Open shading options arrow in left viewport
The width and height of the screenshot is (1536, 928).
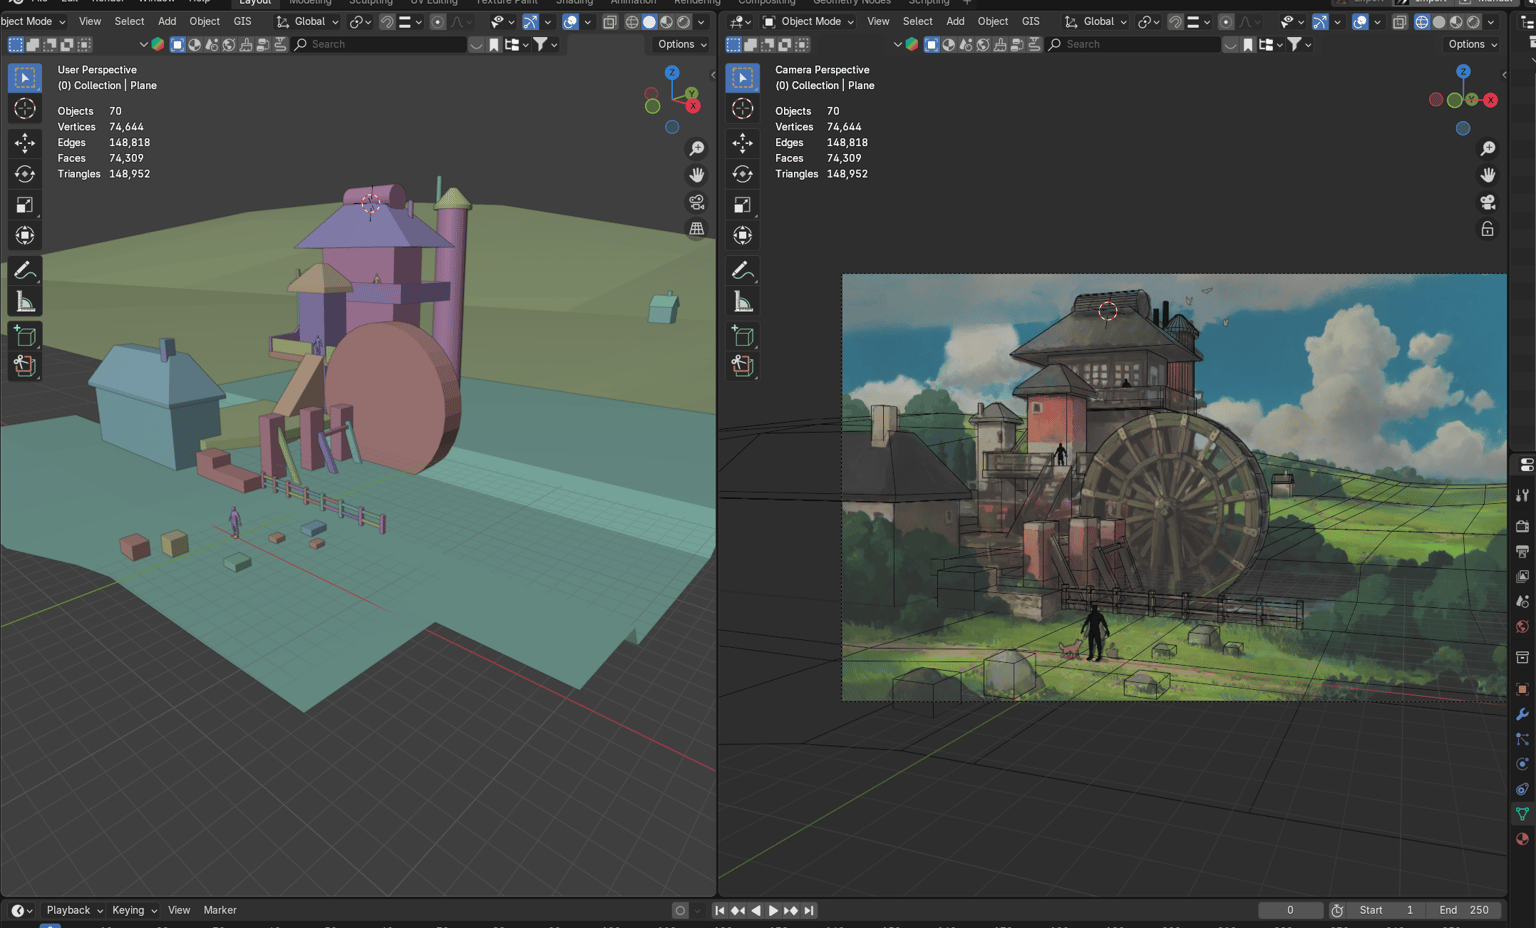701,21
